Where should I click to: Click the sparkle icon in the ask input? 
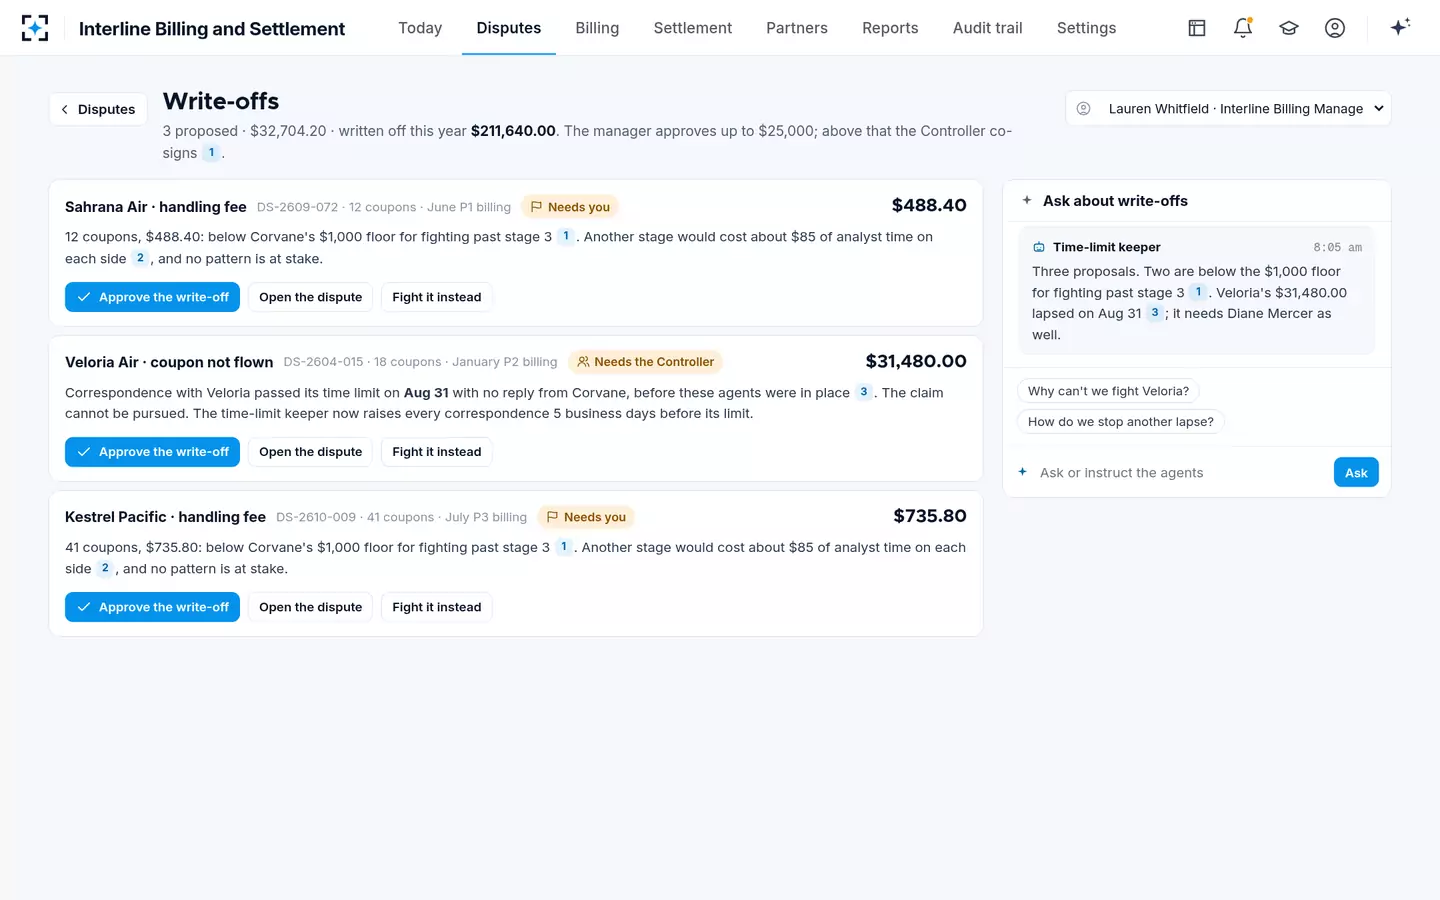(x=1023, y=472)
